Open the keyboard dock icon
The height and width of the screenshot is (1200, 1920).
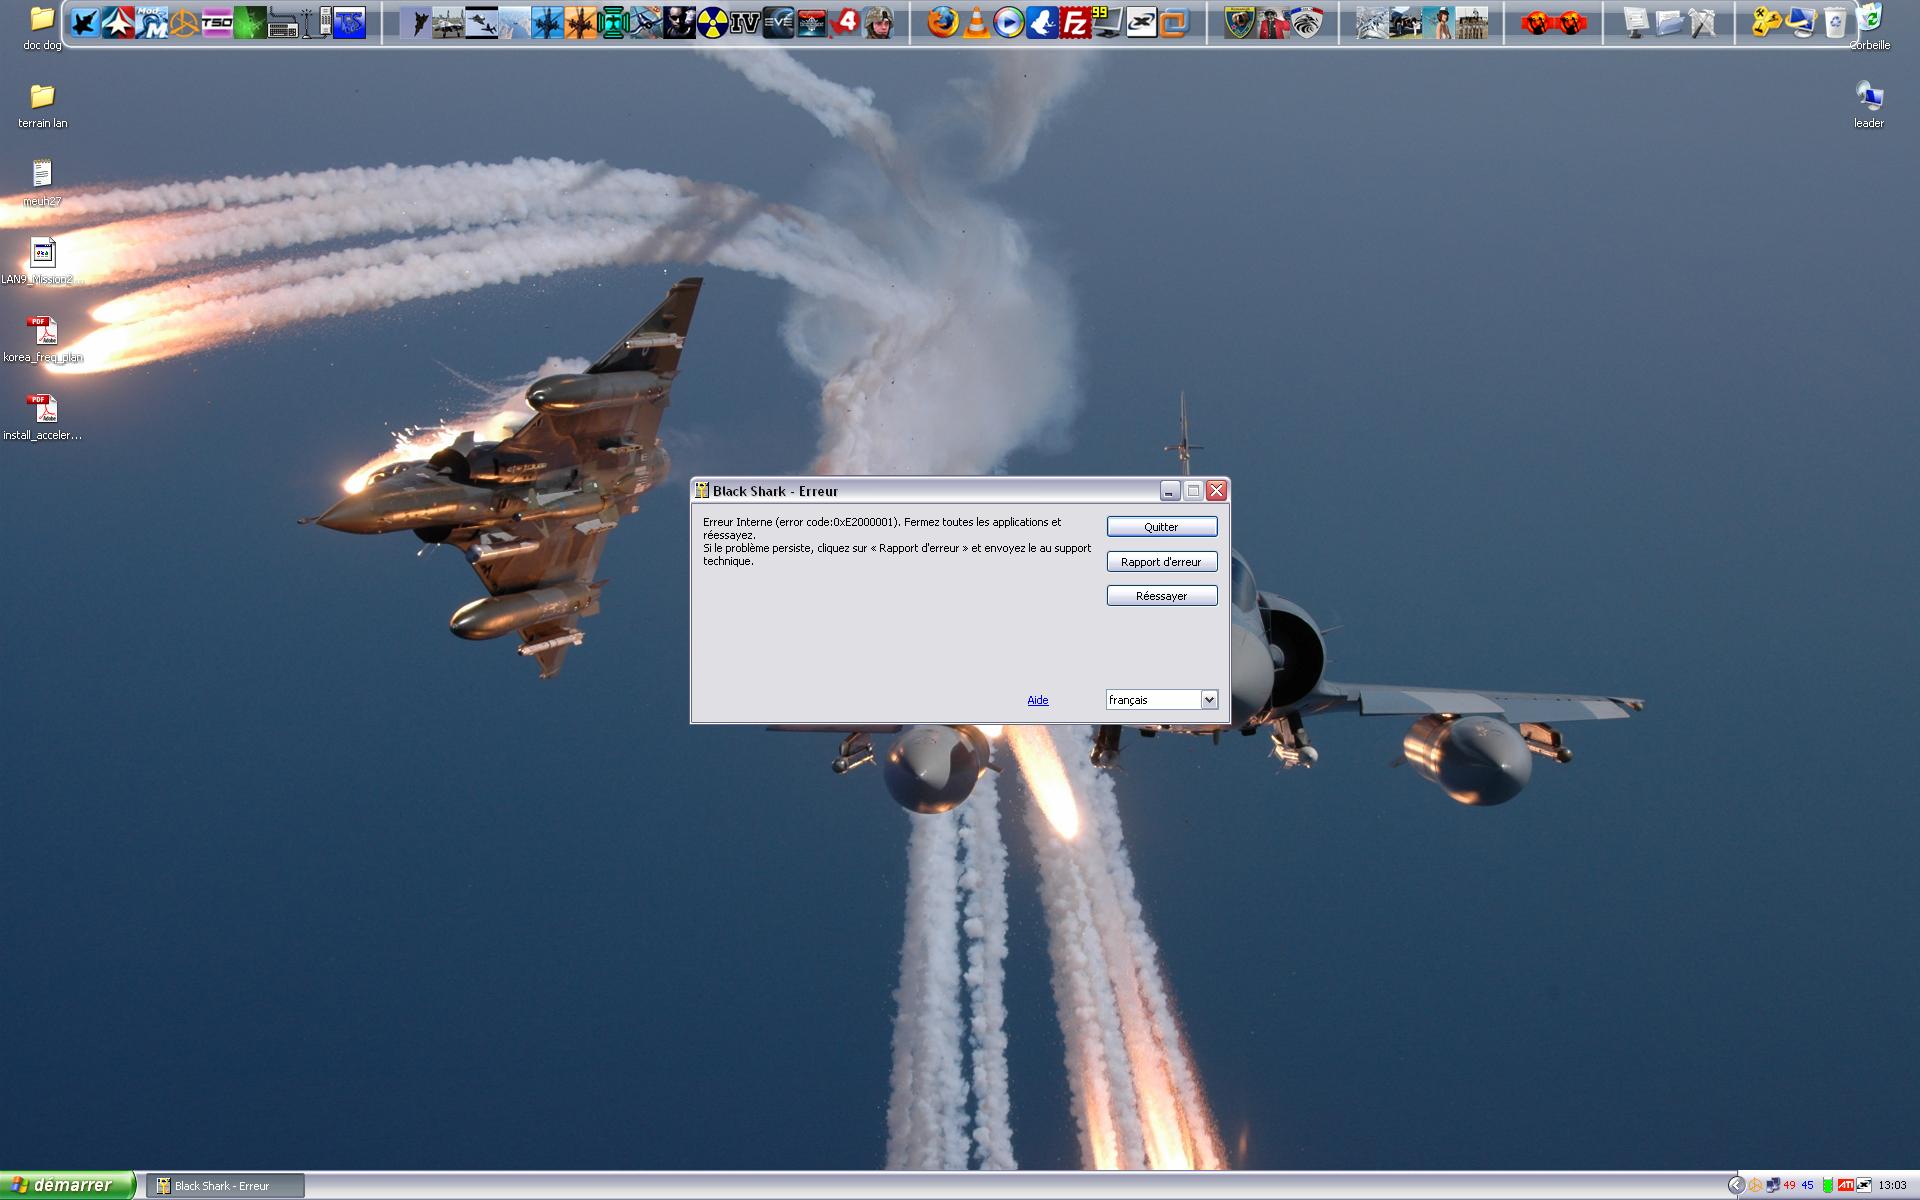point(283,22)
